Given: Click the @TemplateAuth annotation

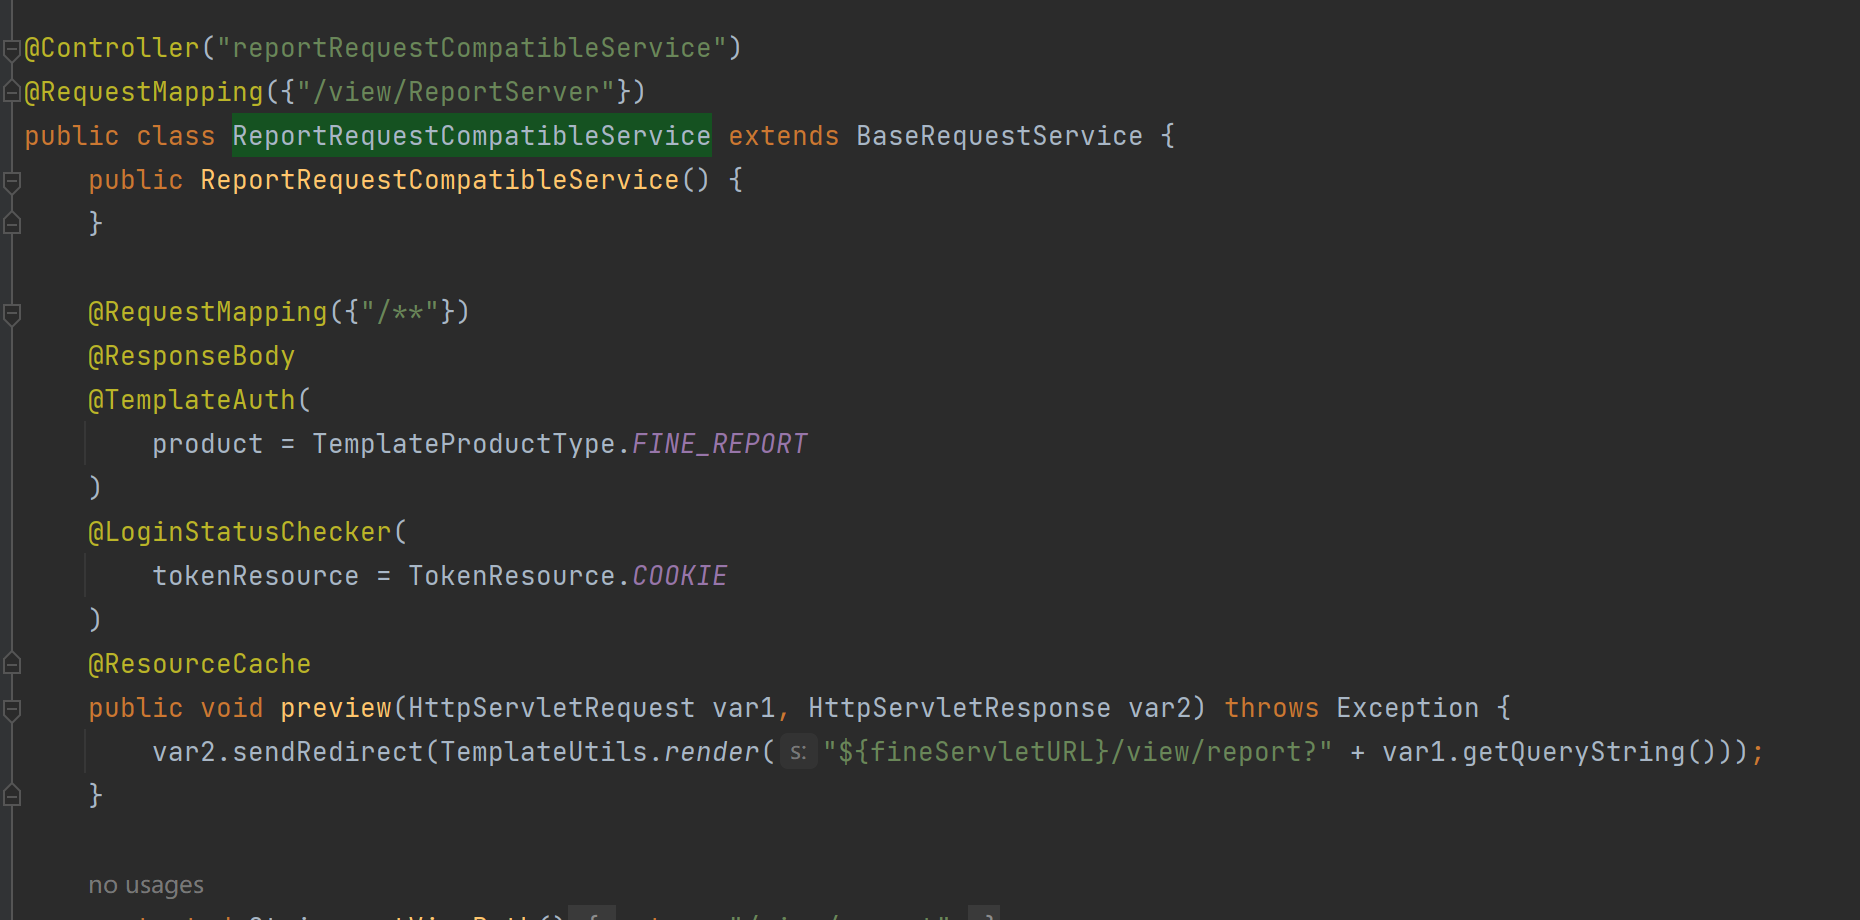Looking at the screenshot, I should pyautogui.click(x=192, y=400).
